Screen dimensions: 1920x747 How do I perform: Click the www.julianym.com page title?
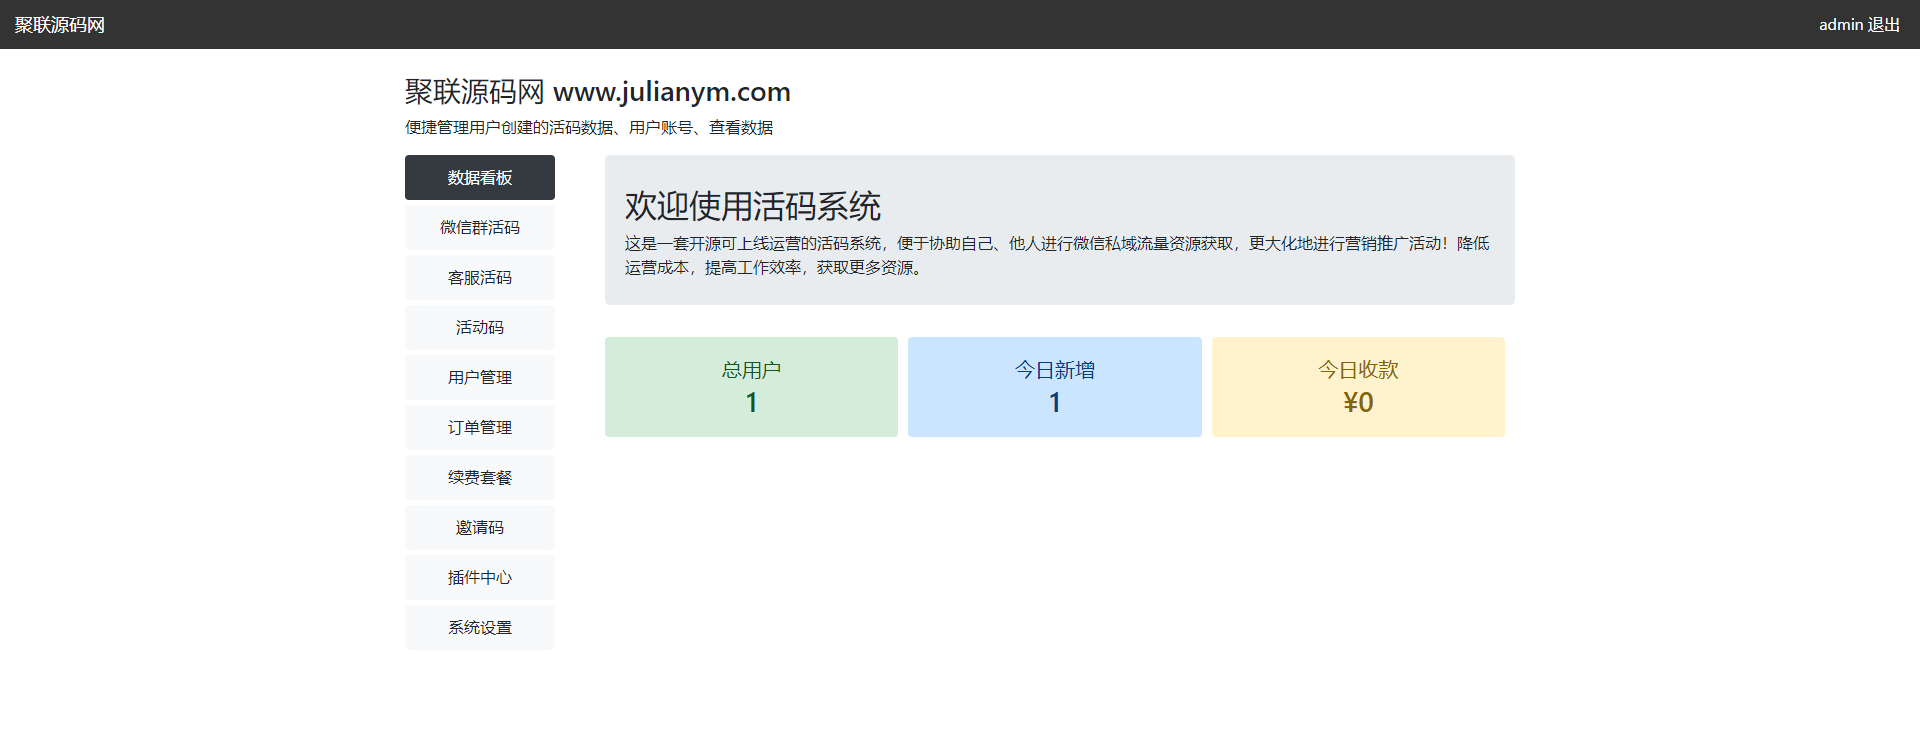[x=598, y=92]
